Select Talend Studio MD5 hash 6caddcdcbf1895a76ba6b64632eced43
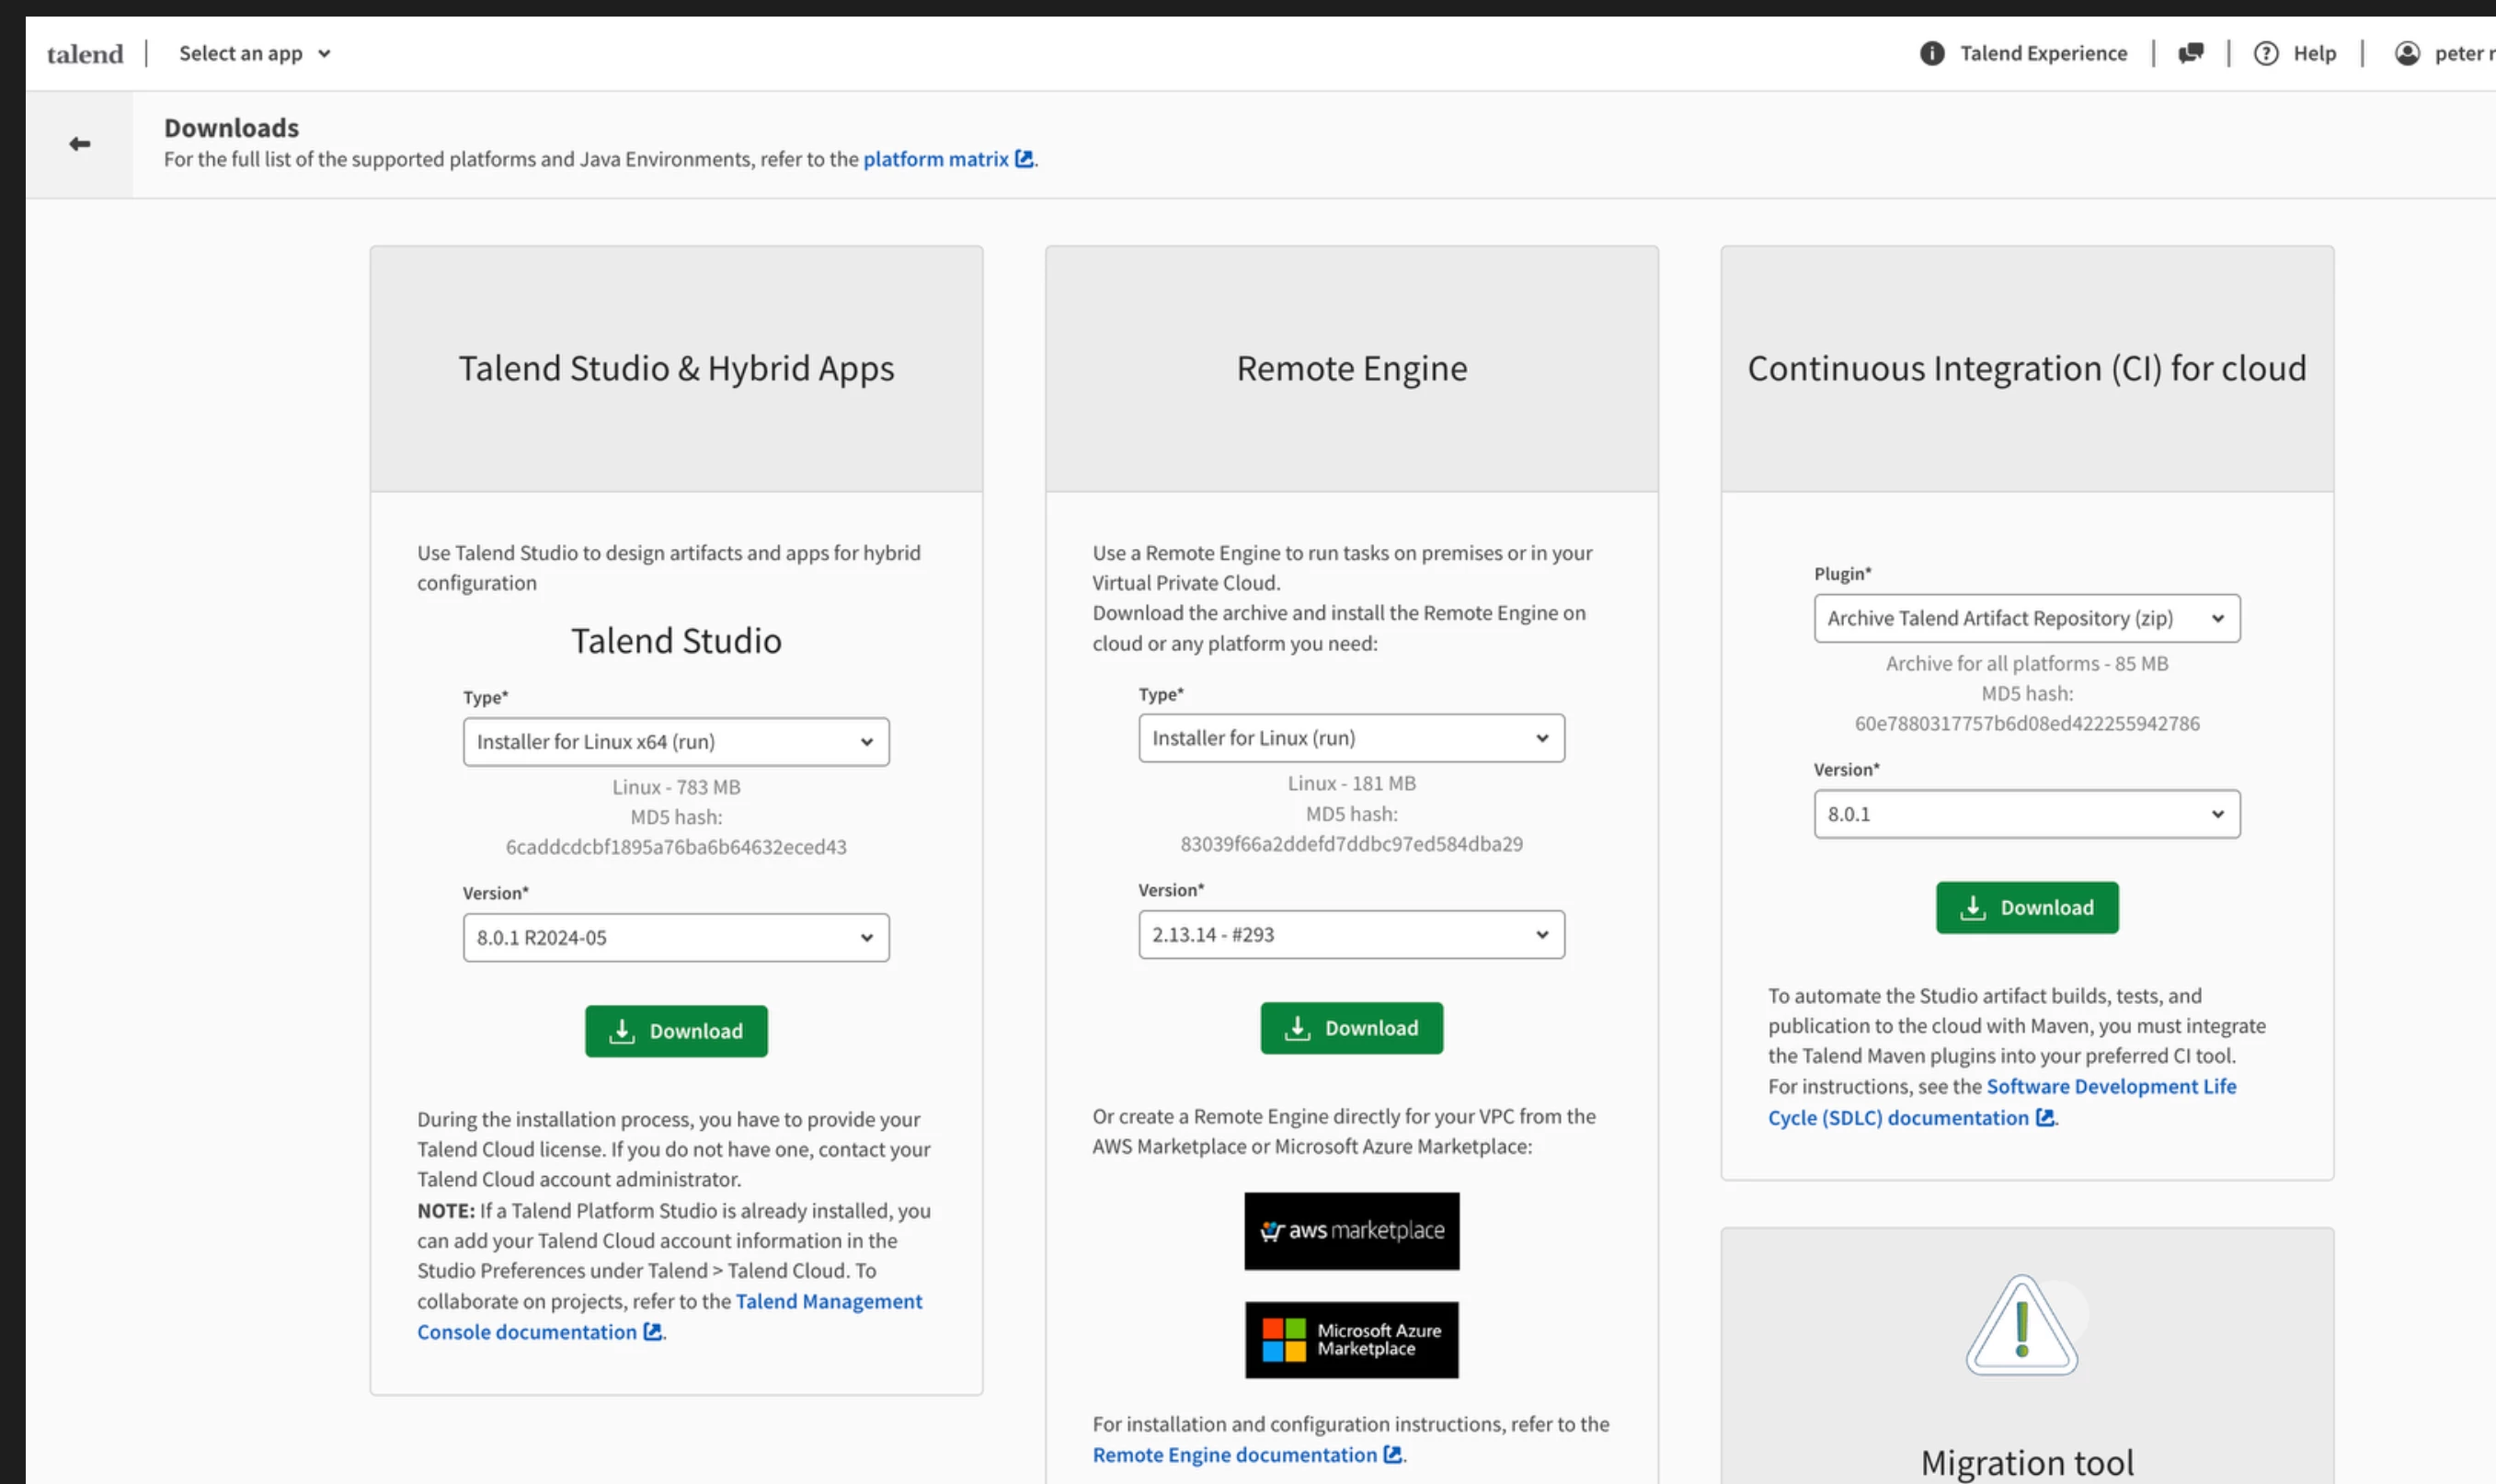Viewport: 2496px width, 1484px height. 676,847
